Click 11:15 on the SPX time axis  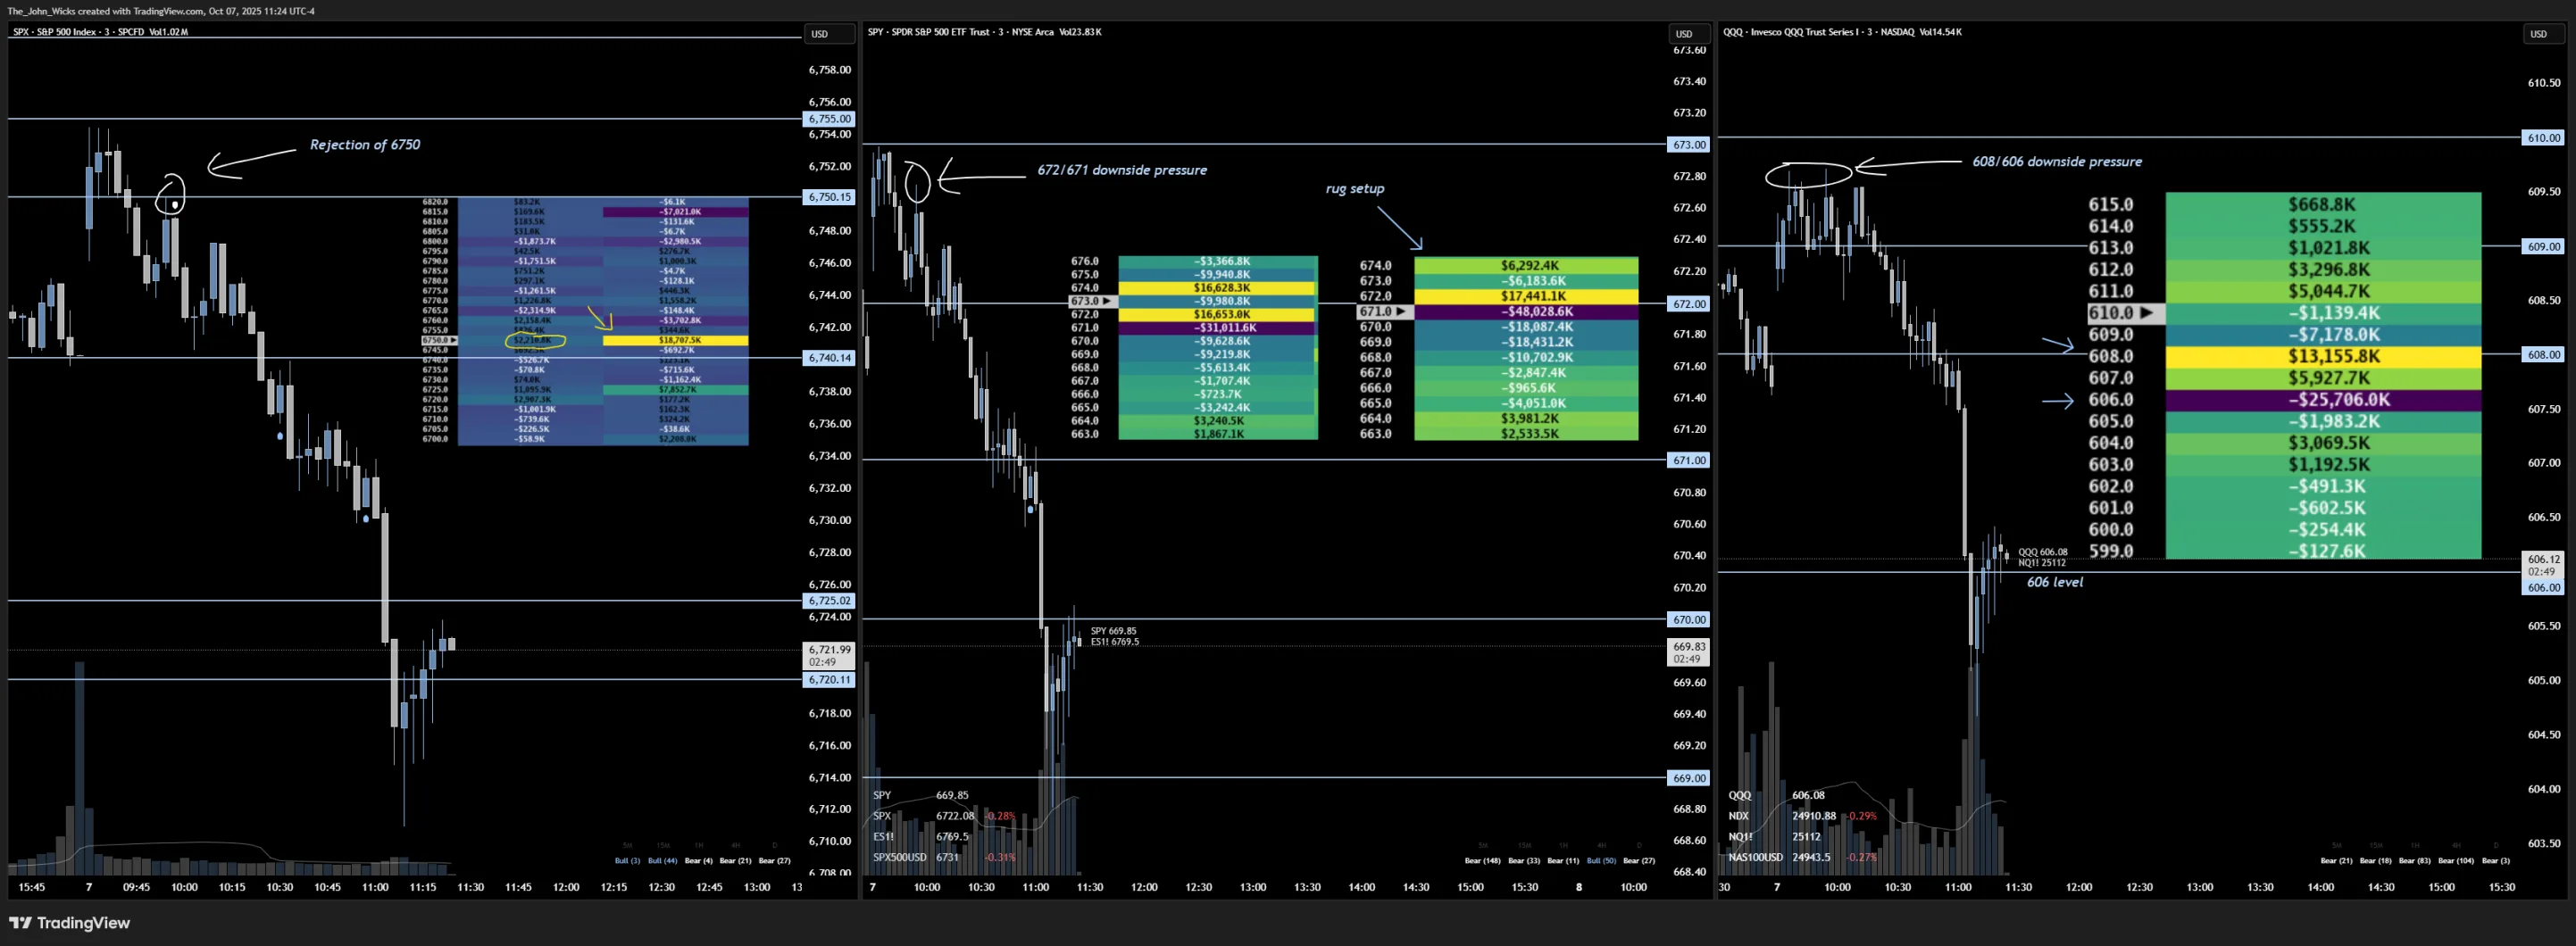tap(423, 888)
